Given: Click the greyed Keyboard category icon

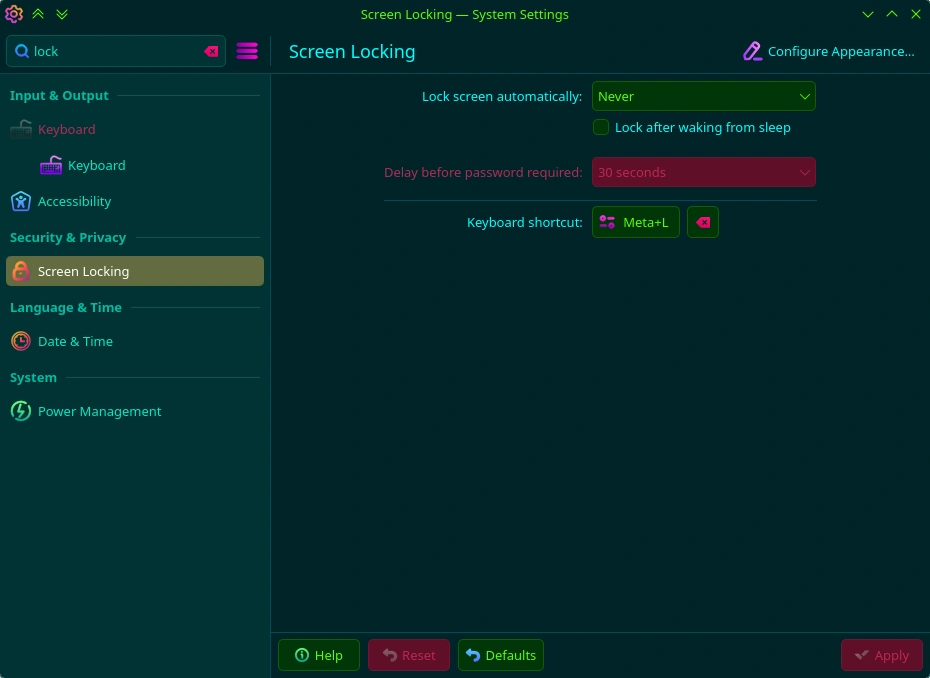Looking at the screenshot, I should tap(21, 129).
